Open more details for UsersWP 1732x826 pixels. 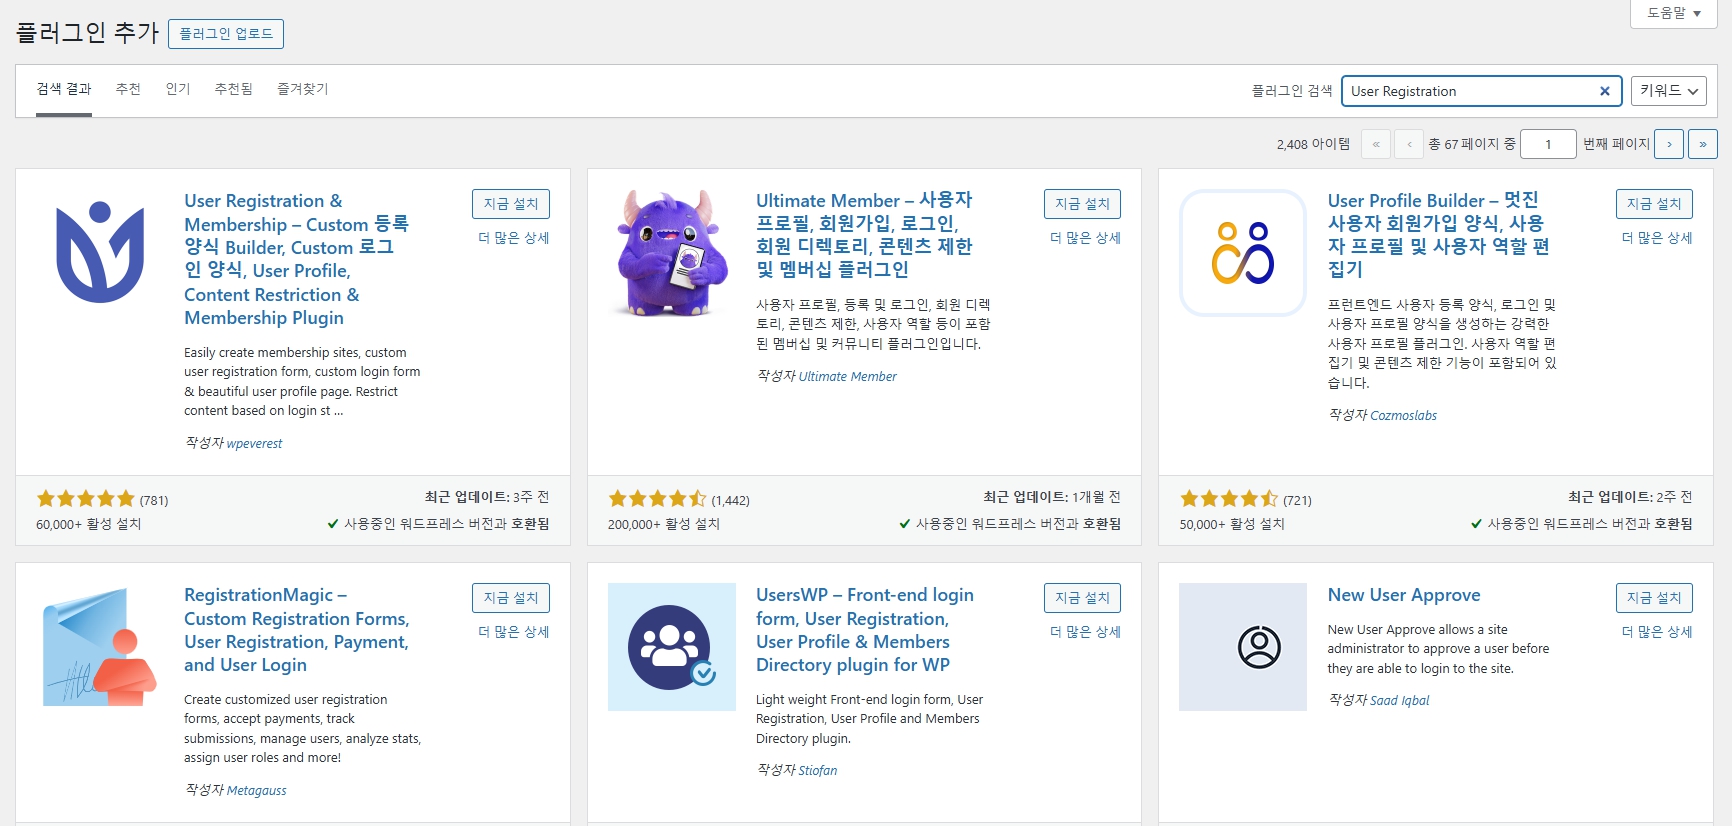point(1085,632)
